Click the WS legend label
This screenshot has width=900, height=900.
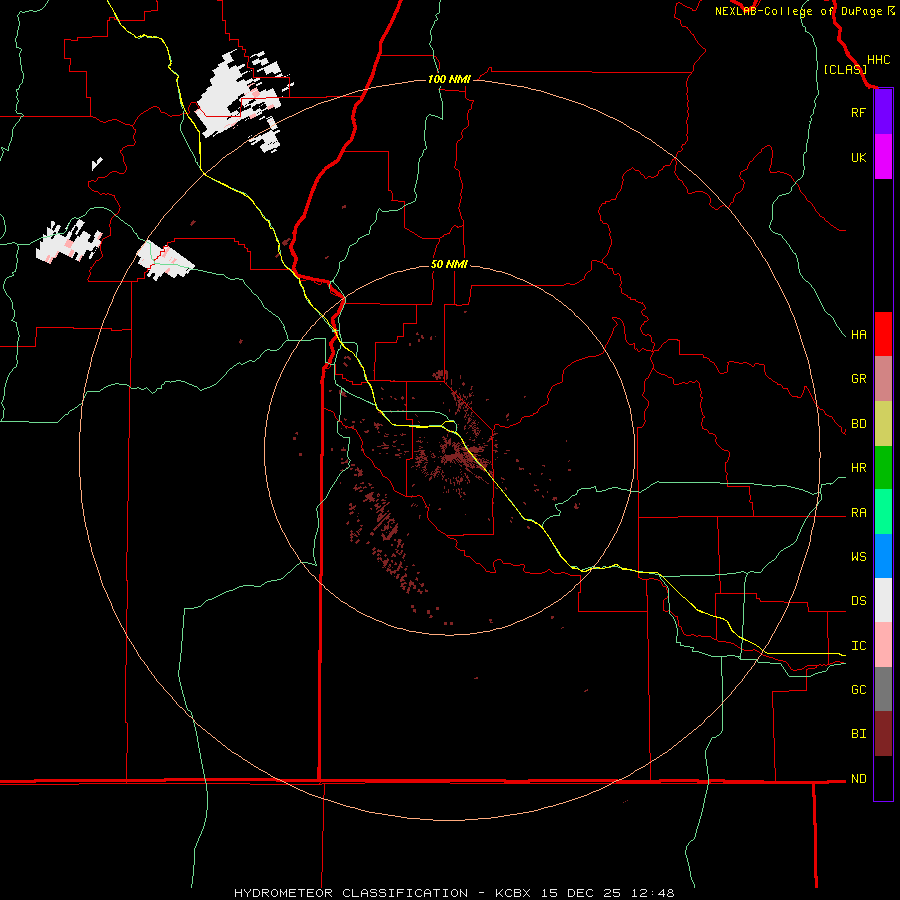(858, 556)
